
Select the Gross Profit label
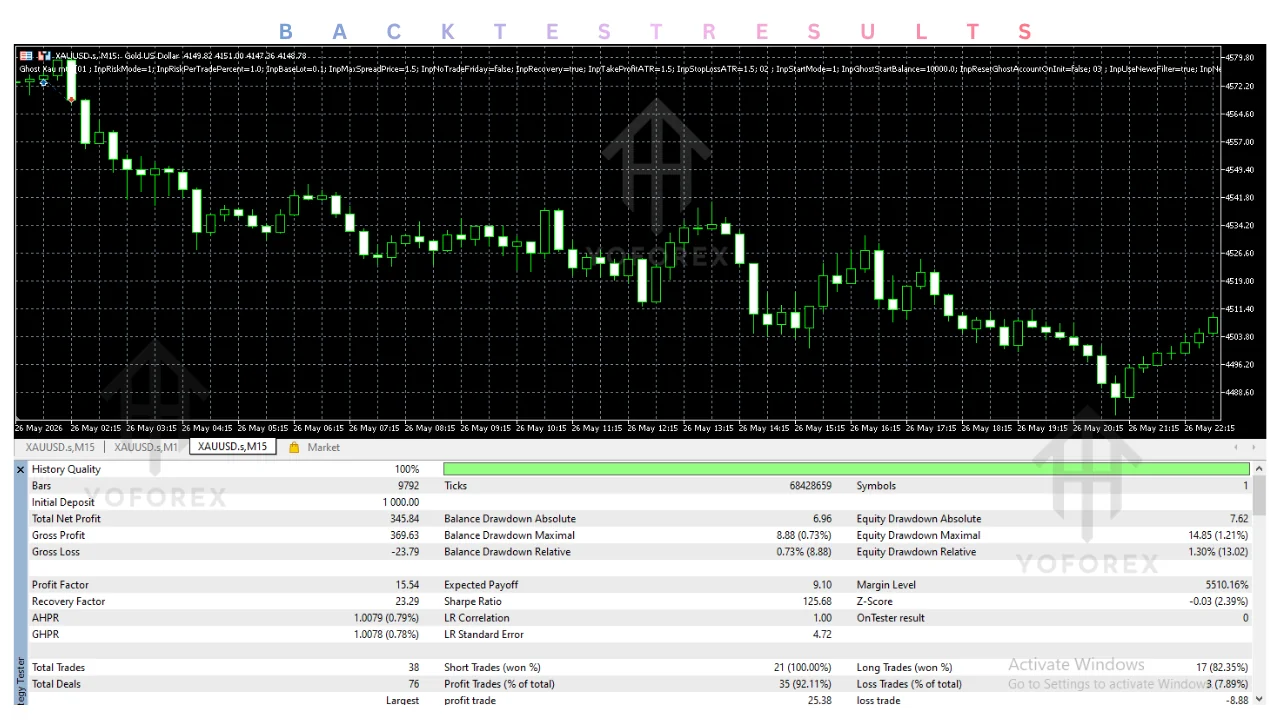pyautogui.click(x=58, y=535)
